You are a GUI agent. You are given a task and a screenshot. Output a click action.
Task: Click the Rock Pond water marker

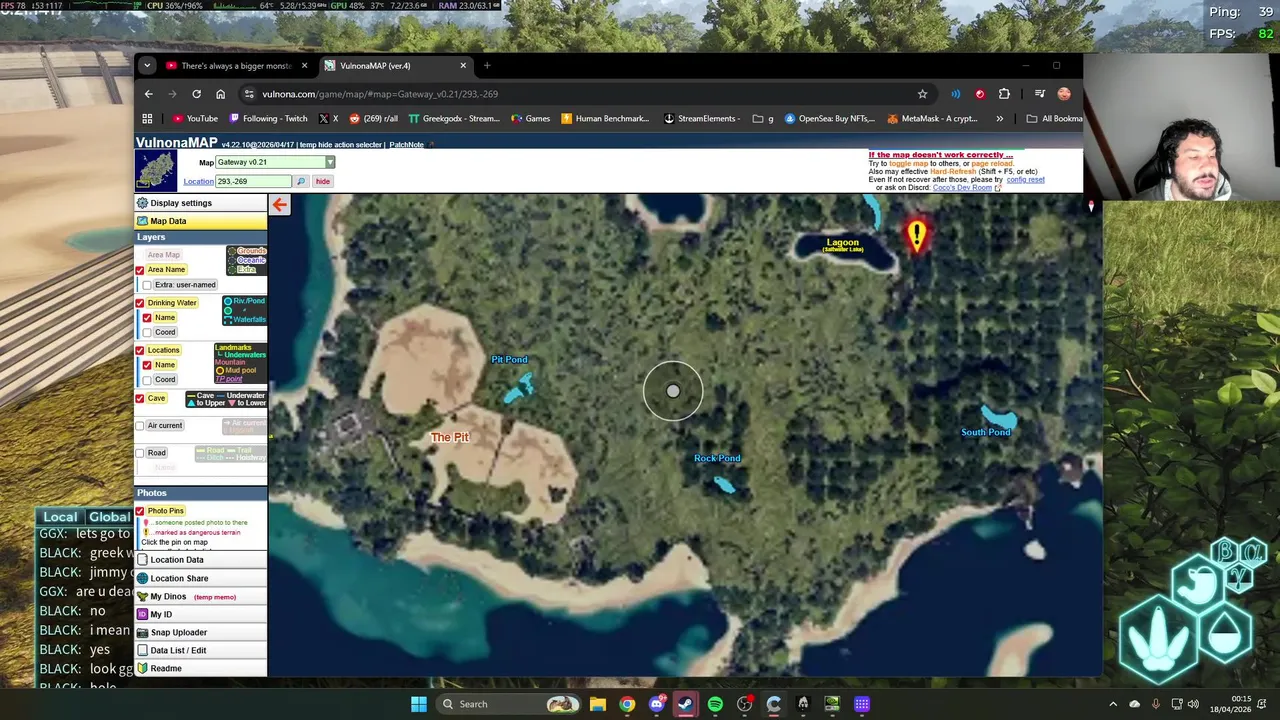pyautogui.click(x=724, y=485)
